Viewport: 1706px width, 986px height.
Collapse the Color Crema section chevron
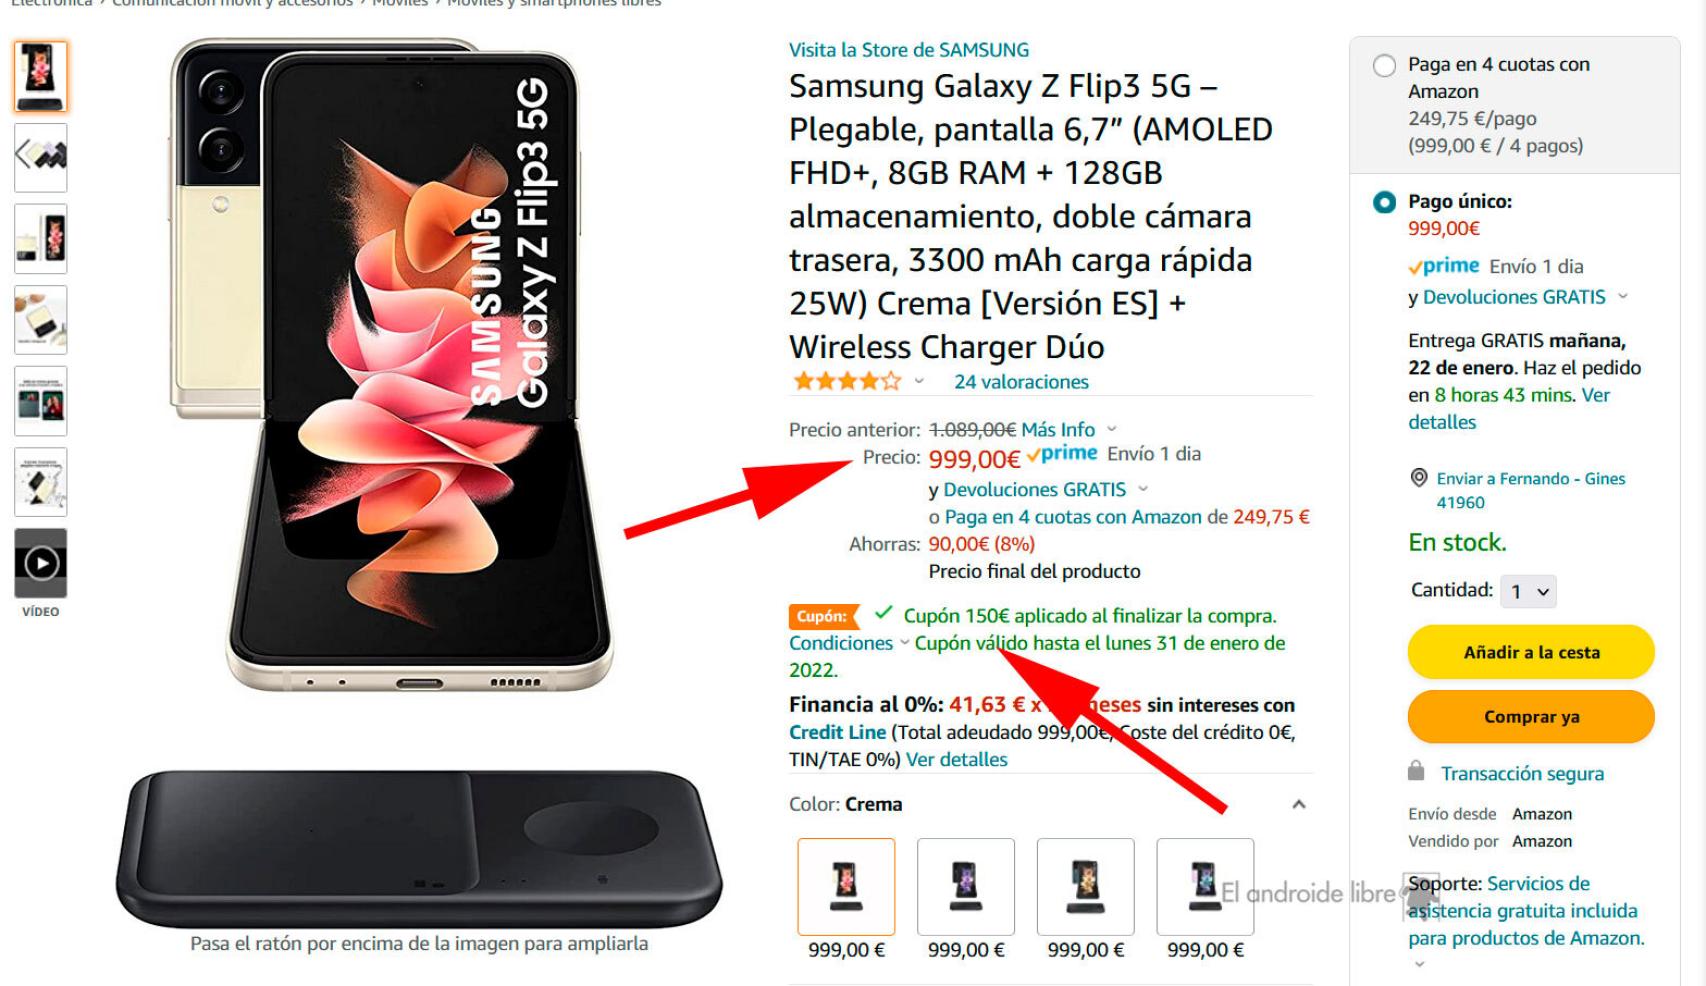tap(1298, 804)
